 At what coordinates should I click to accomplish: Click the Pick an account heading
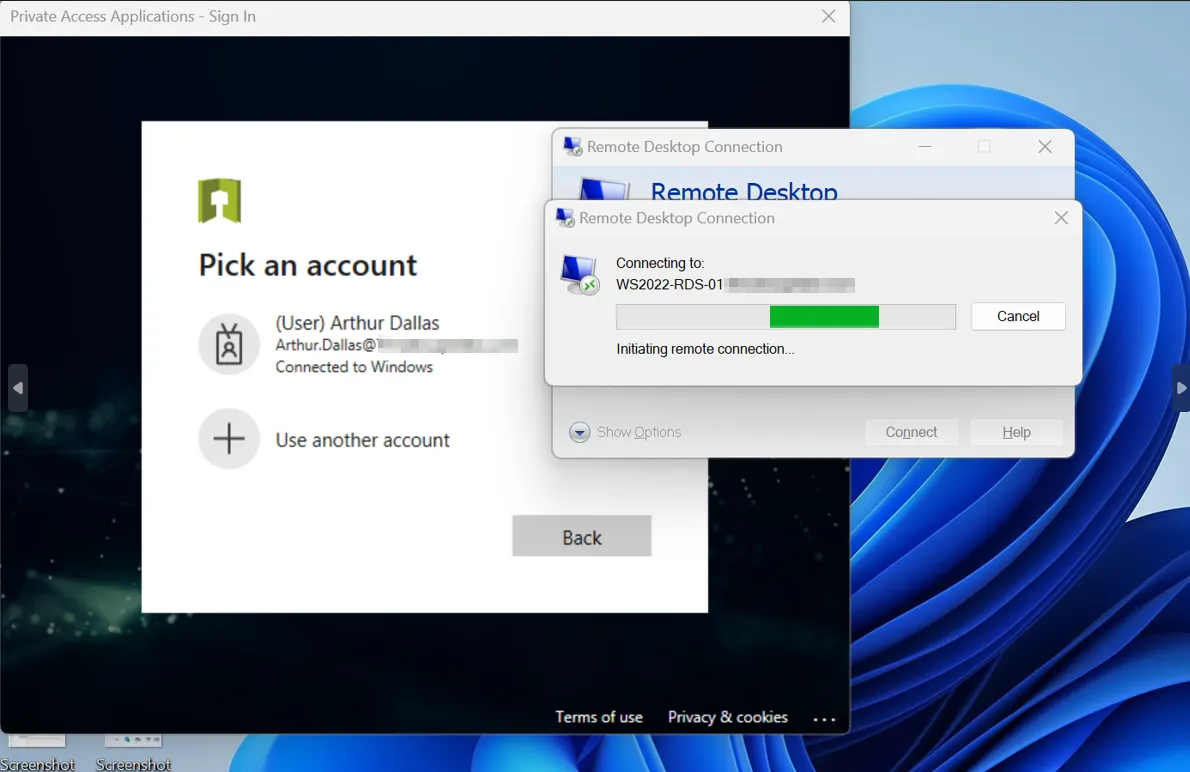[307, 265]
